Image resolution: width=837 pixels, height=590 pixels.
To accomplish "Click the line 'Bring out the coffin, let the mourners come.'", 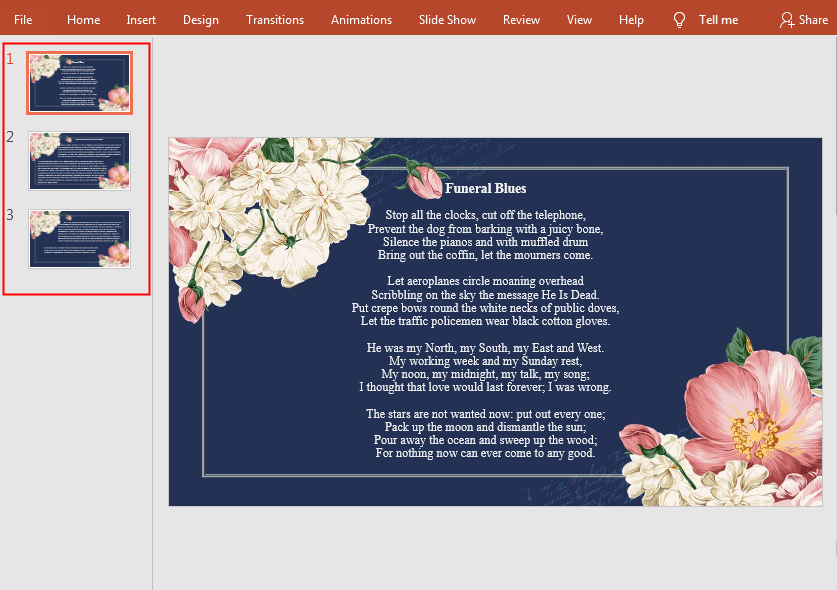I will click(x=485, y=255).
